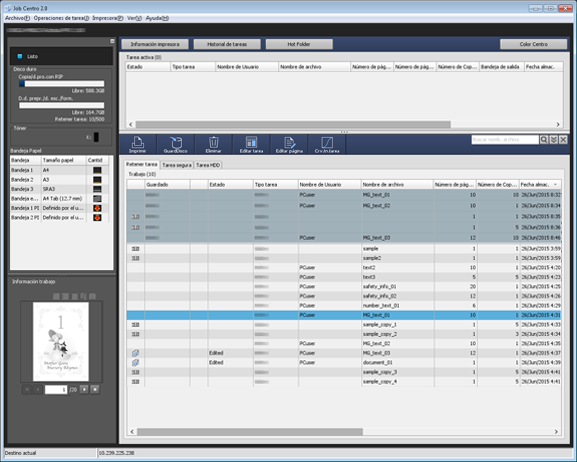Screen dimensions: 577x462
Task: Click the Crv.tn.tarea curve icon
Action: tap(327, 144)
